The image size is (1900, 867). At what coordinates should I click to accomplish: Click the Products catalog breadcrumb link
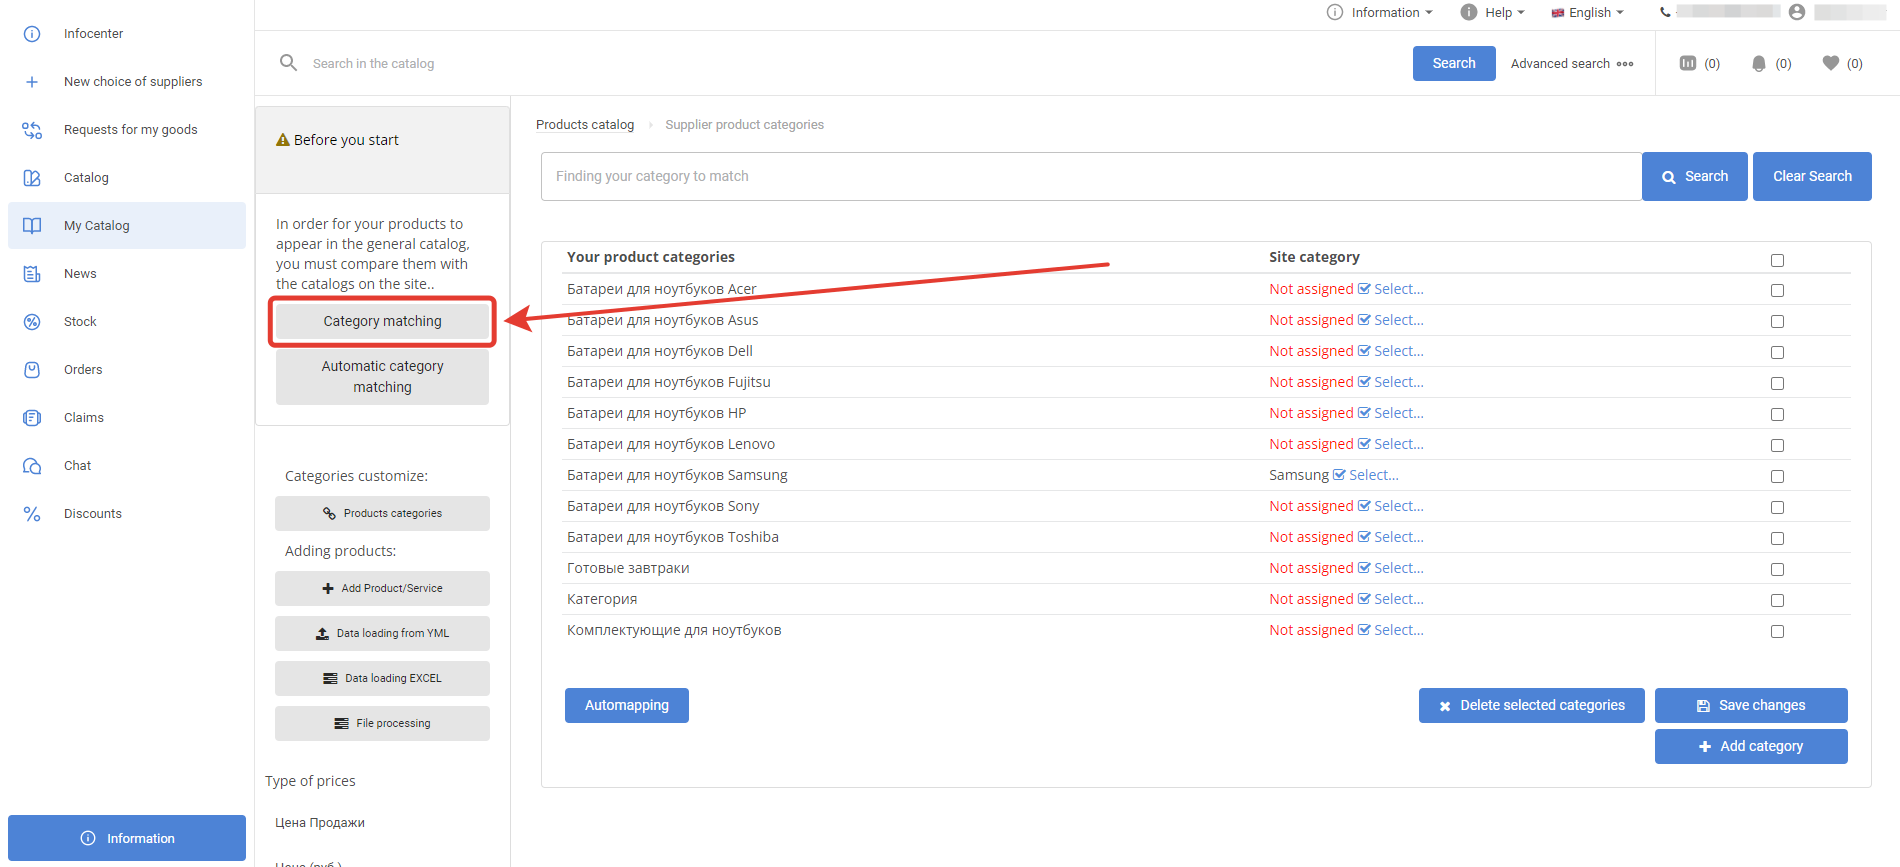[585, 125]
